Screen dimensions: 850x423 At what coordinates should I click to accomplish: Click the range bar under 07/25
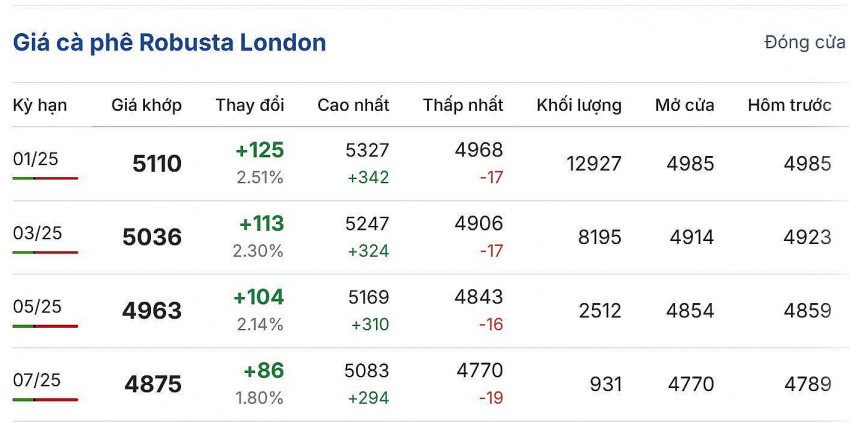(45, 399)
